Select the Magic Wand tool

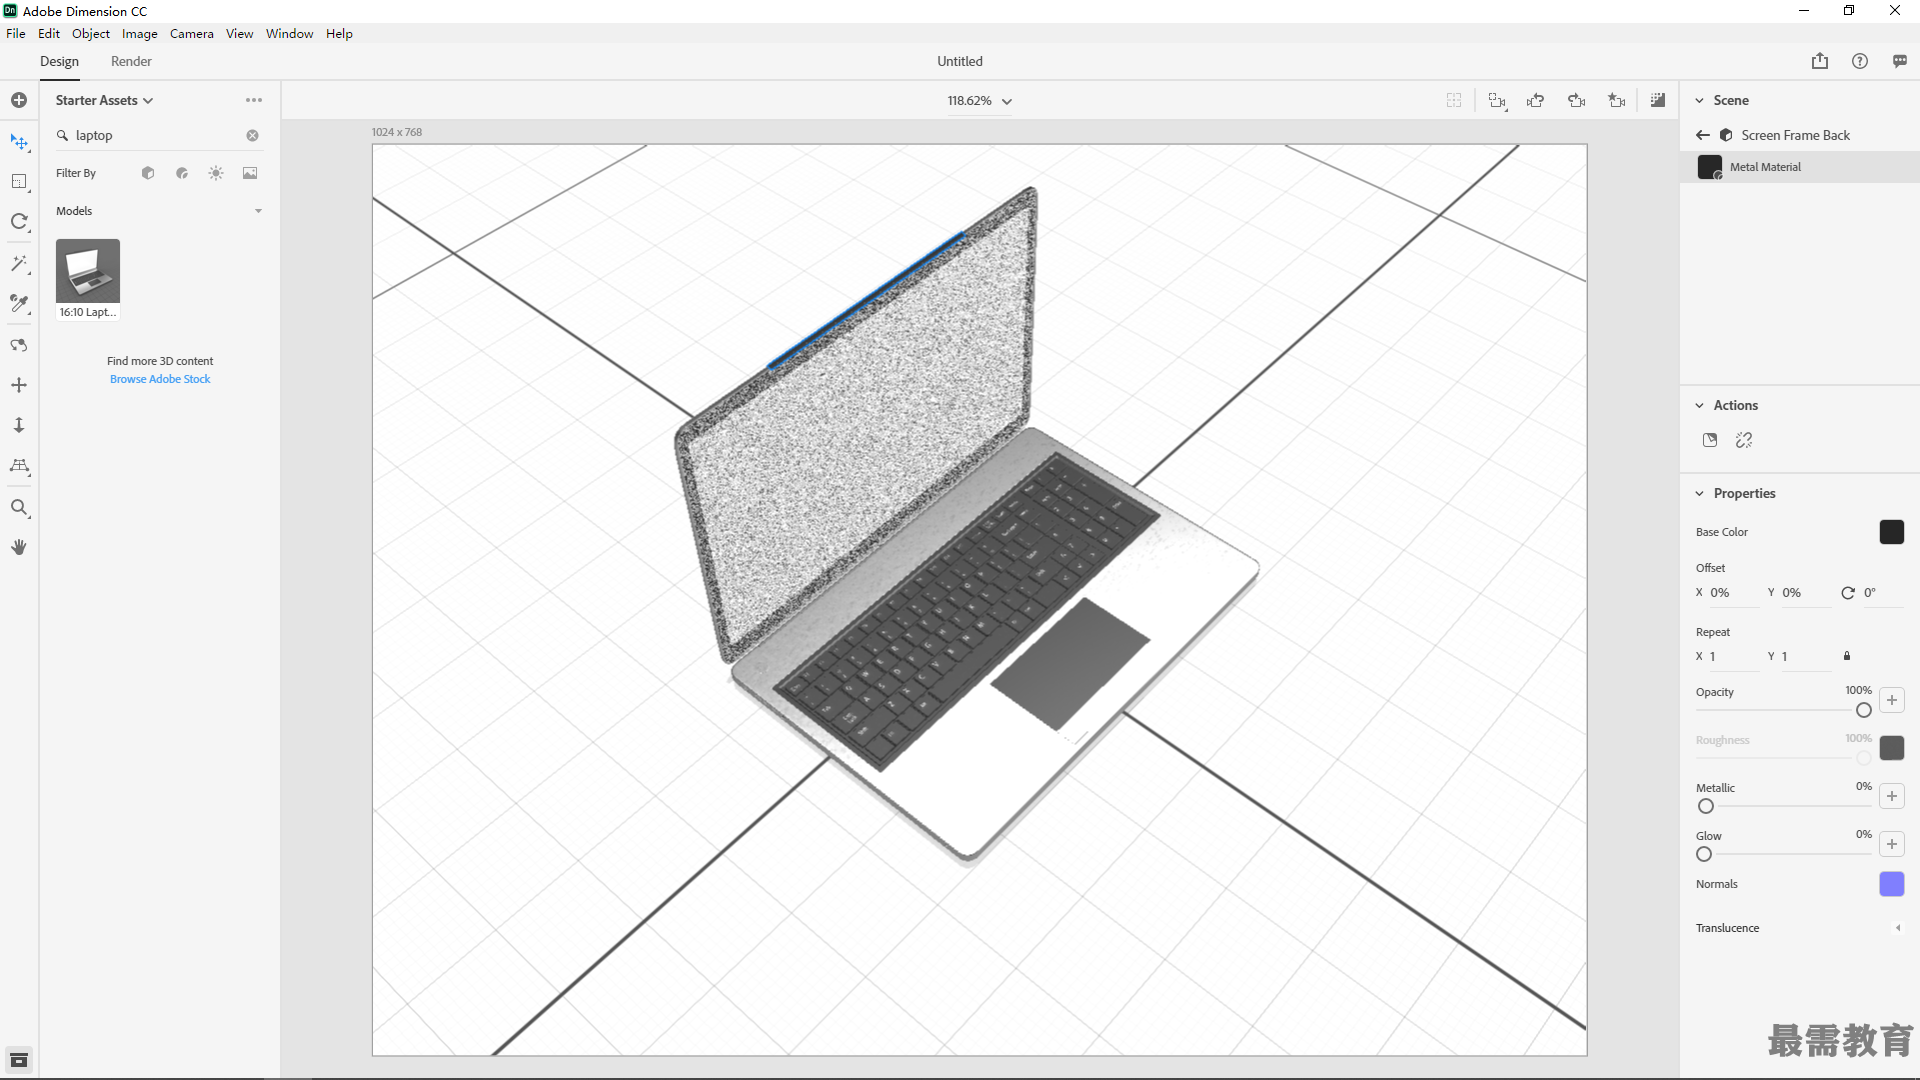point(19,263)
